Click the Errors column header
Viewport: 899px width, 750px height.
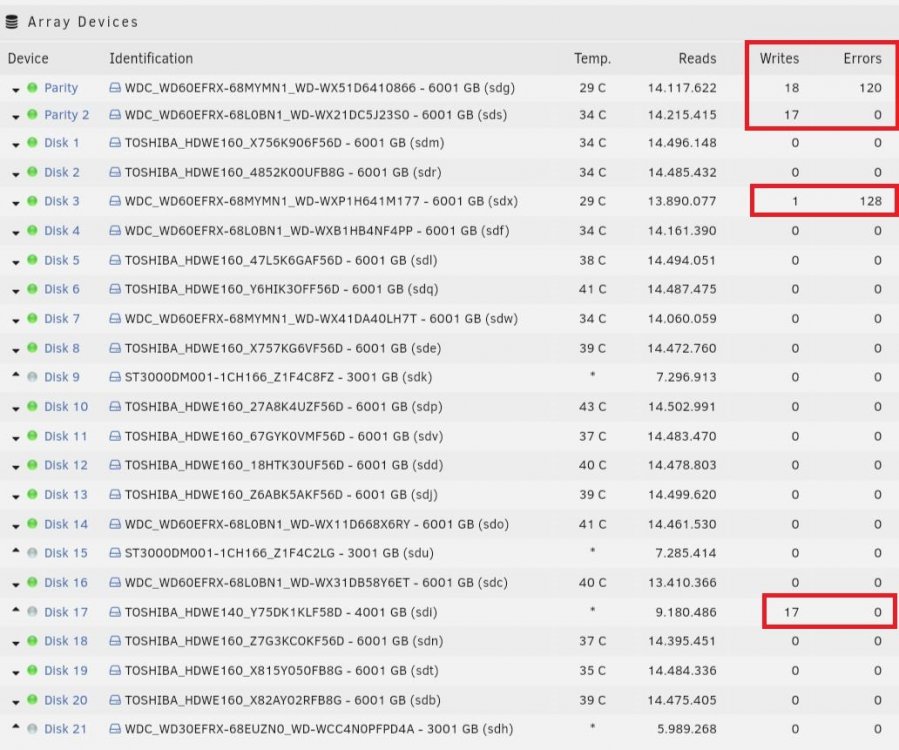tap(862, 58)
